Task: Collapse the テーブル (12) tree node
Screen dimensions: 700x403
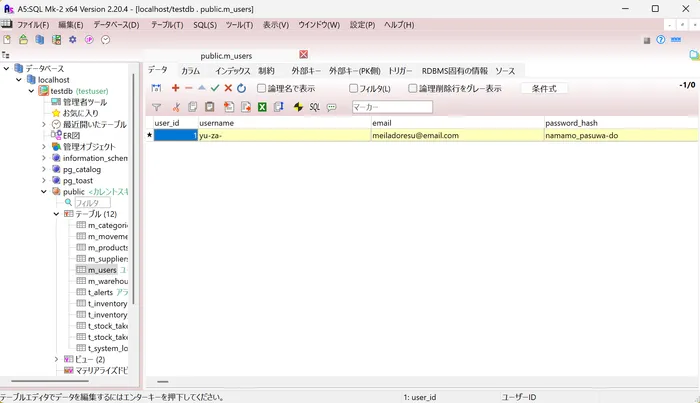Action: (x=56, y=214)
